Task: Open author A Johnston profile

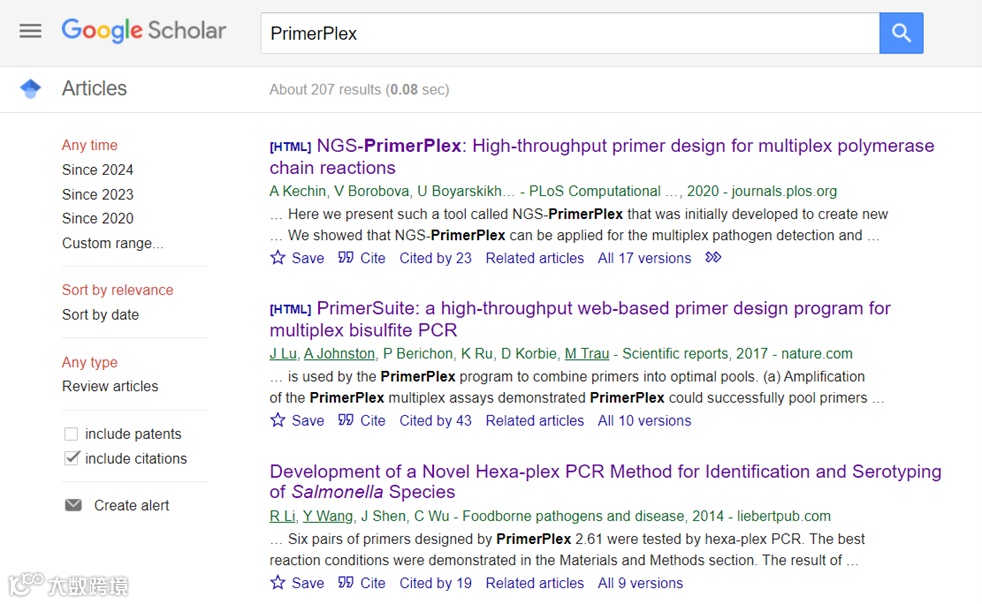Action: 339,353
